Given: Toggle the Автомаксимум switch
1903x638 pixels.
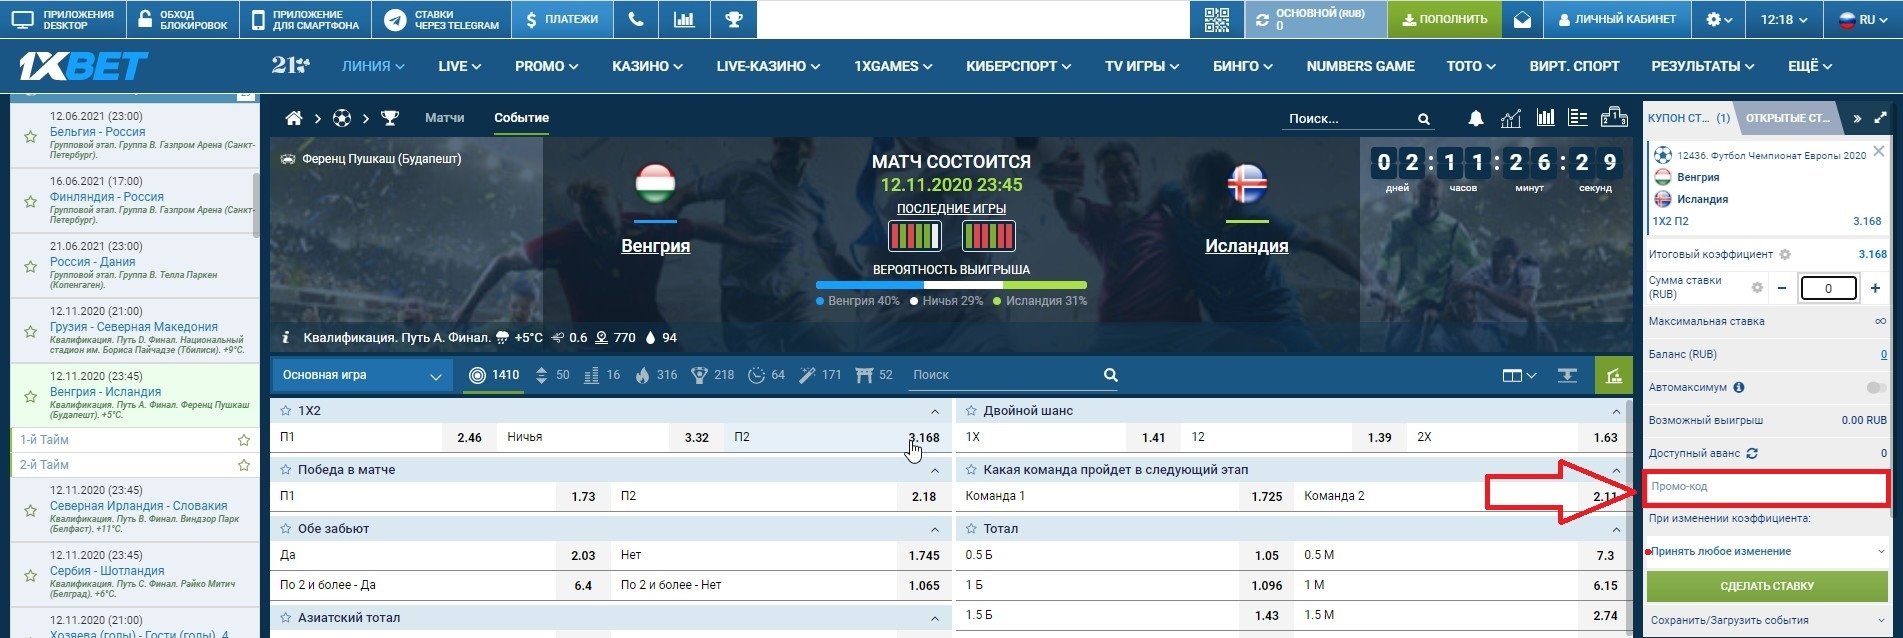Looking at the screenshot, I should [1875, 387].
